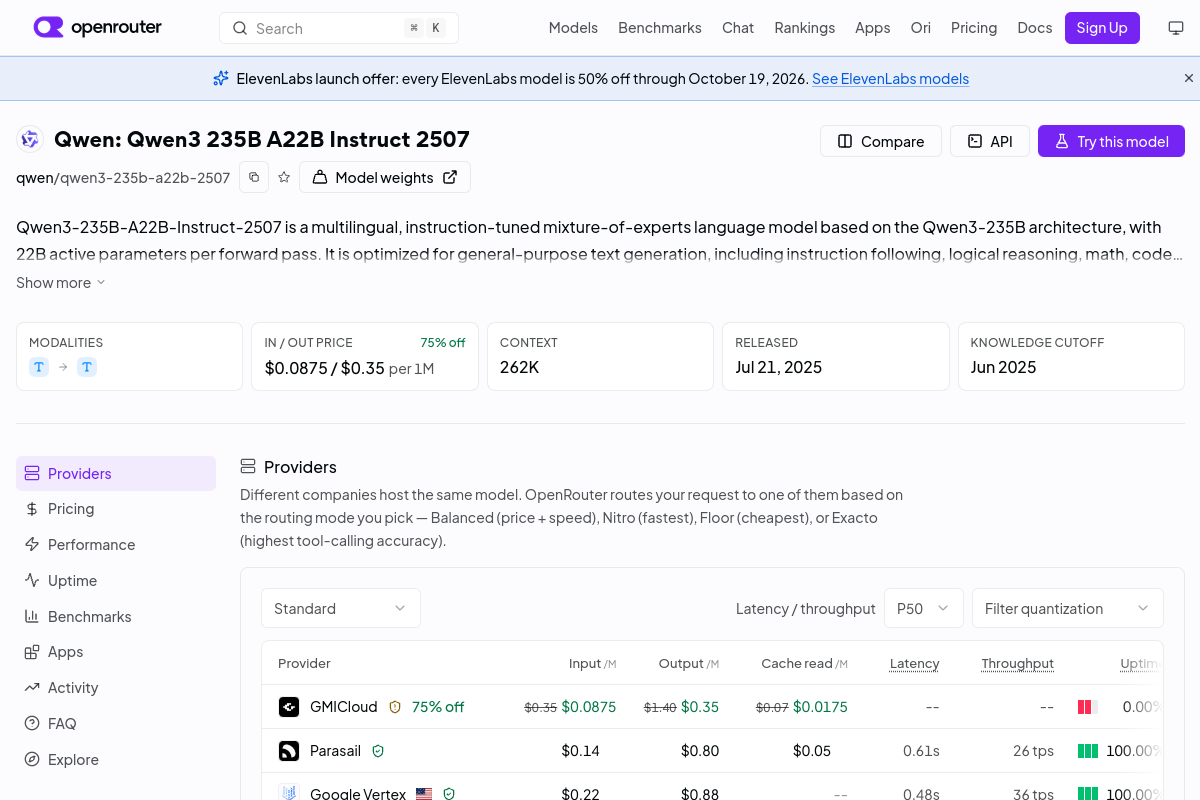
Task: Click the shield icon next to GMICloud
Action: tap(394, 707)
